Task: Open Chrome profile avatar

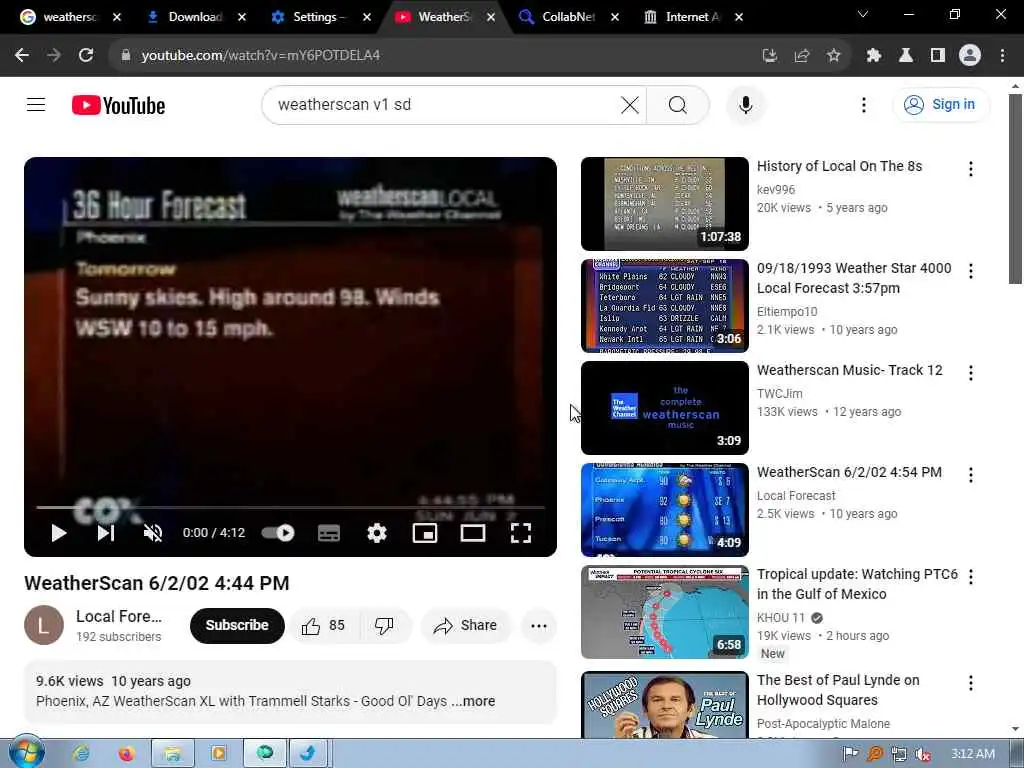Action: (x=970, y=56)
